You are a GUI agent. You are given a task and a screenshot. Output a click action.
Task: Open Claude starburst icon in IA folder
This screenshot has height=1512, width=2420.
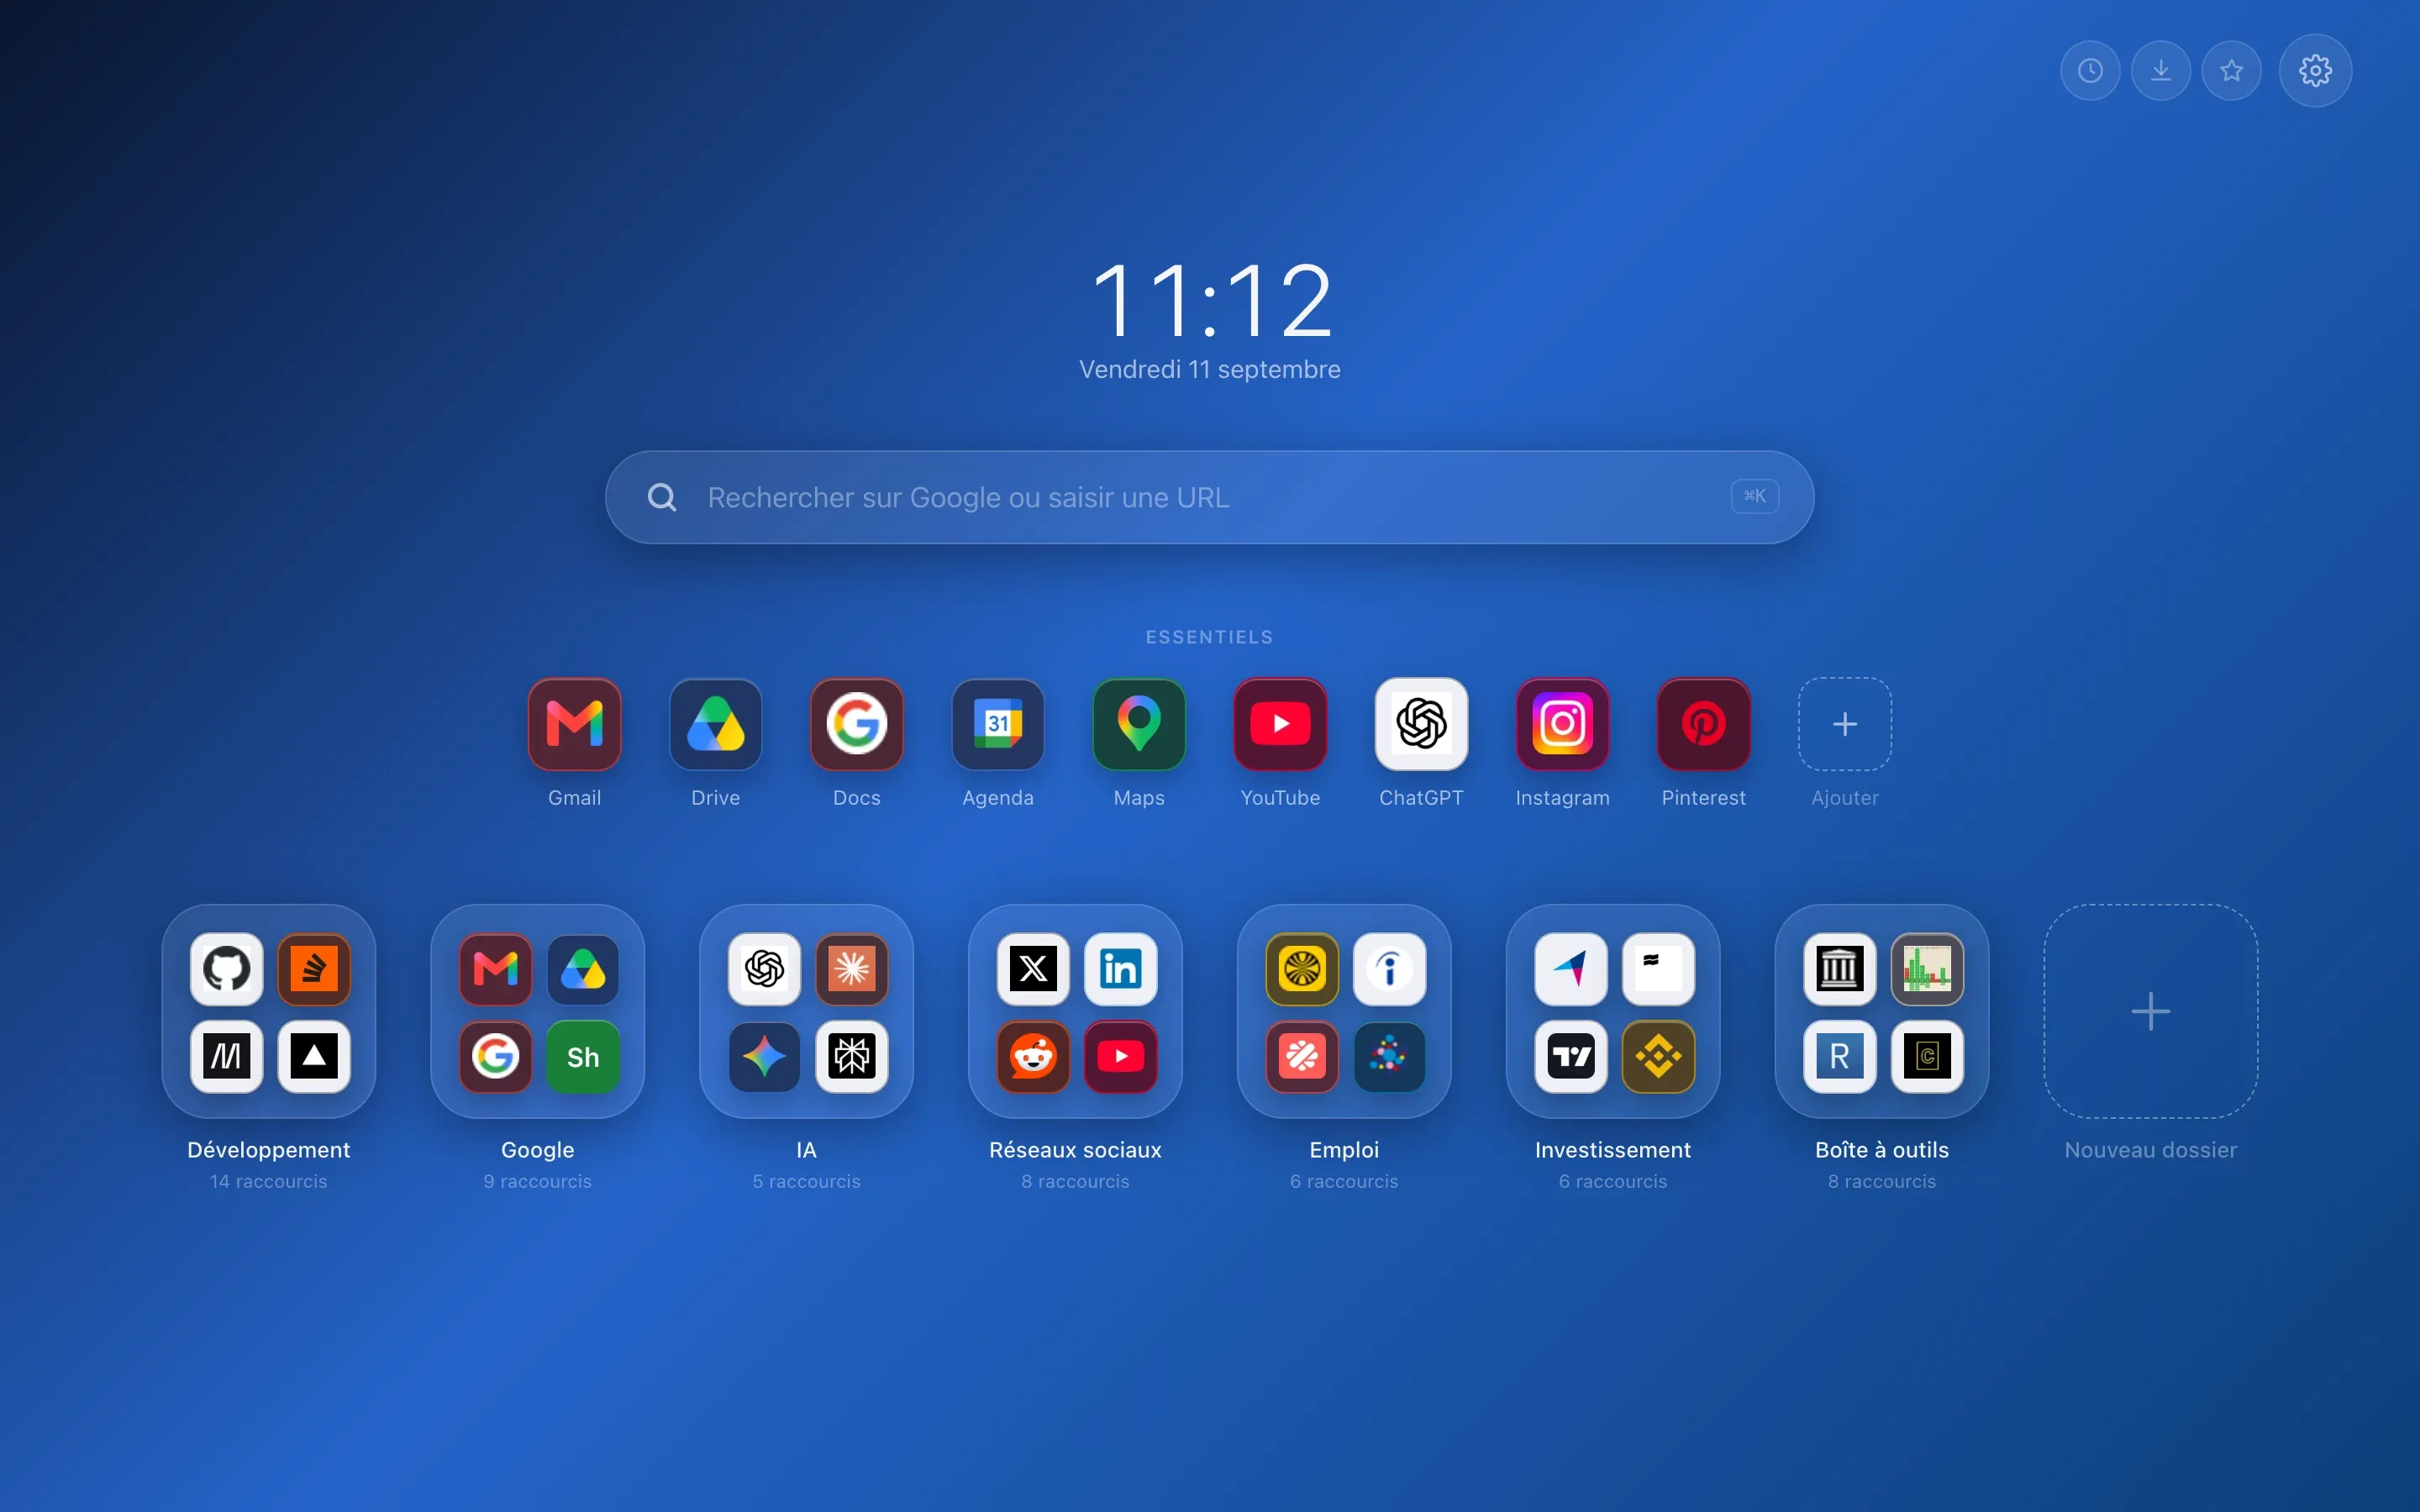point(852,969)
